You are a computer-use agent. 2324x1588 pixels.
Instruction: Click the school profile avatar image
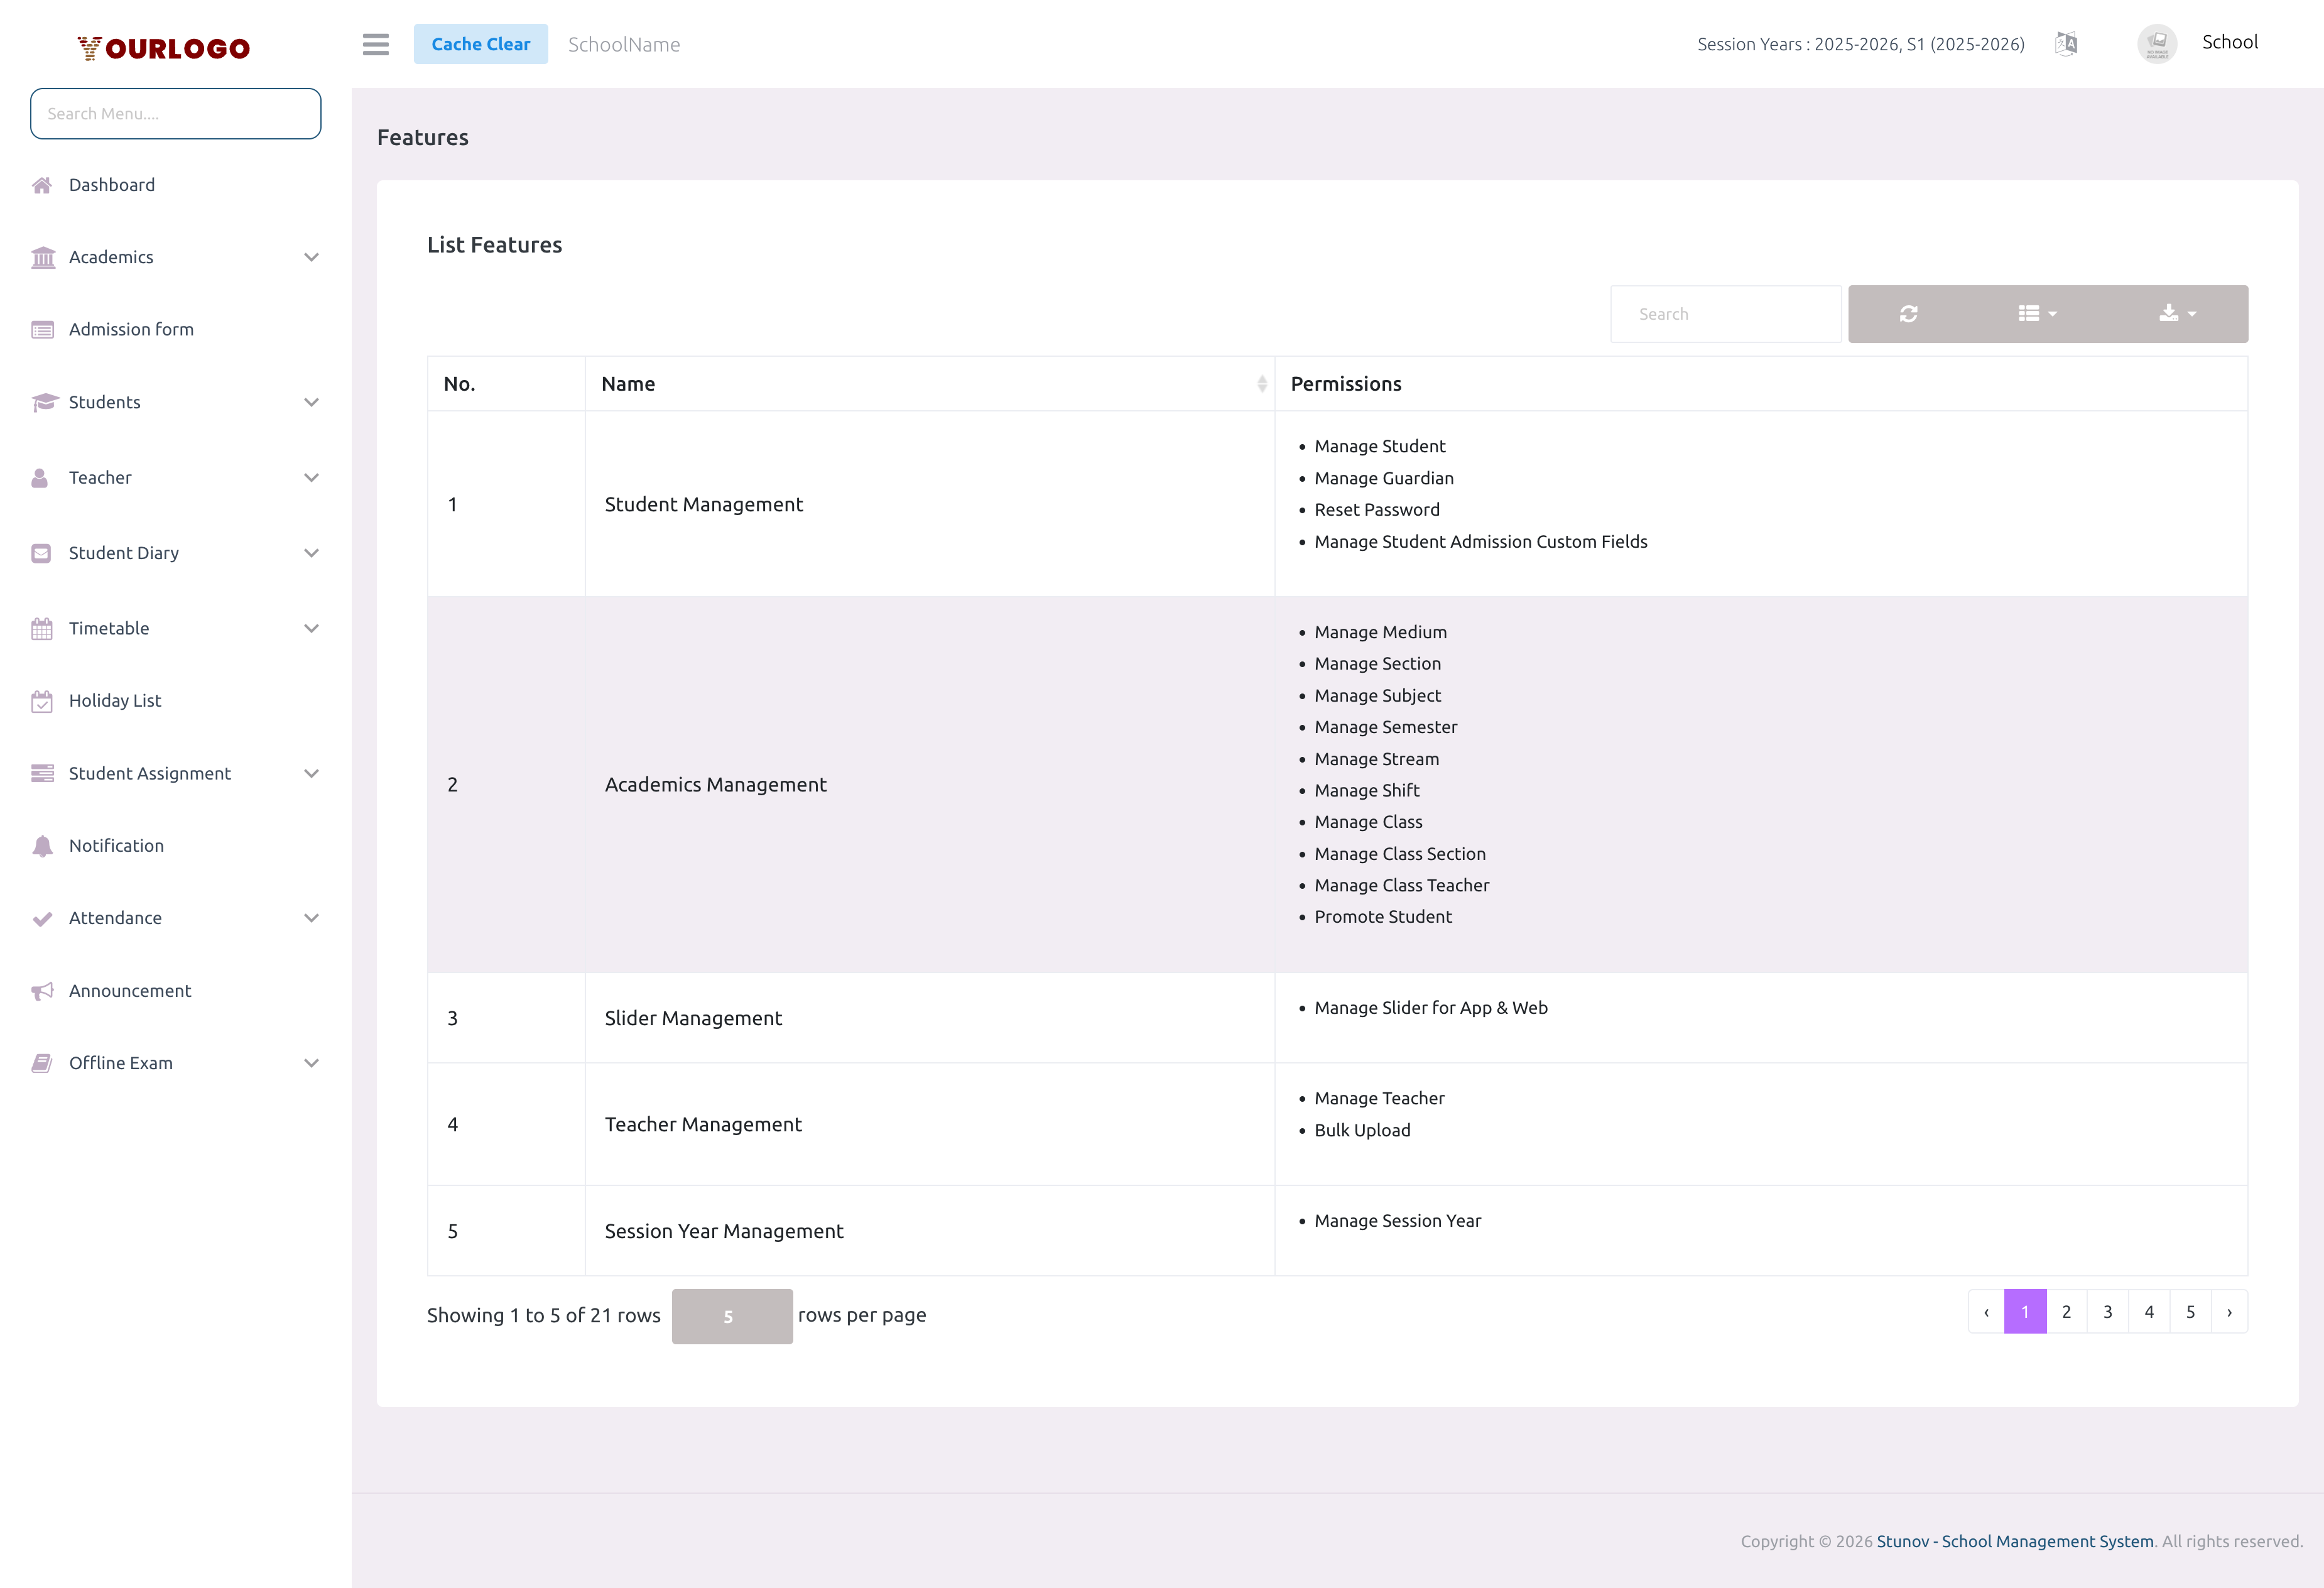pos(2157,43)
